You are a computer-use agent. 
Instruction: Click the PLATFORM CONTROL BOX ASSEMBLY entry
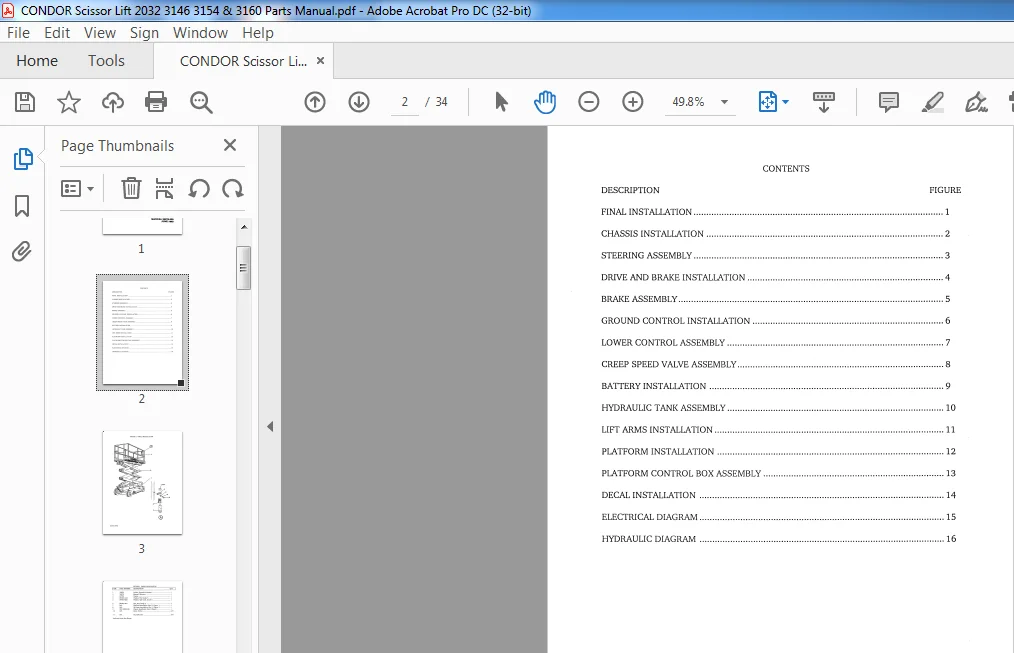tap(779, 473)
